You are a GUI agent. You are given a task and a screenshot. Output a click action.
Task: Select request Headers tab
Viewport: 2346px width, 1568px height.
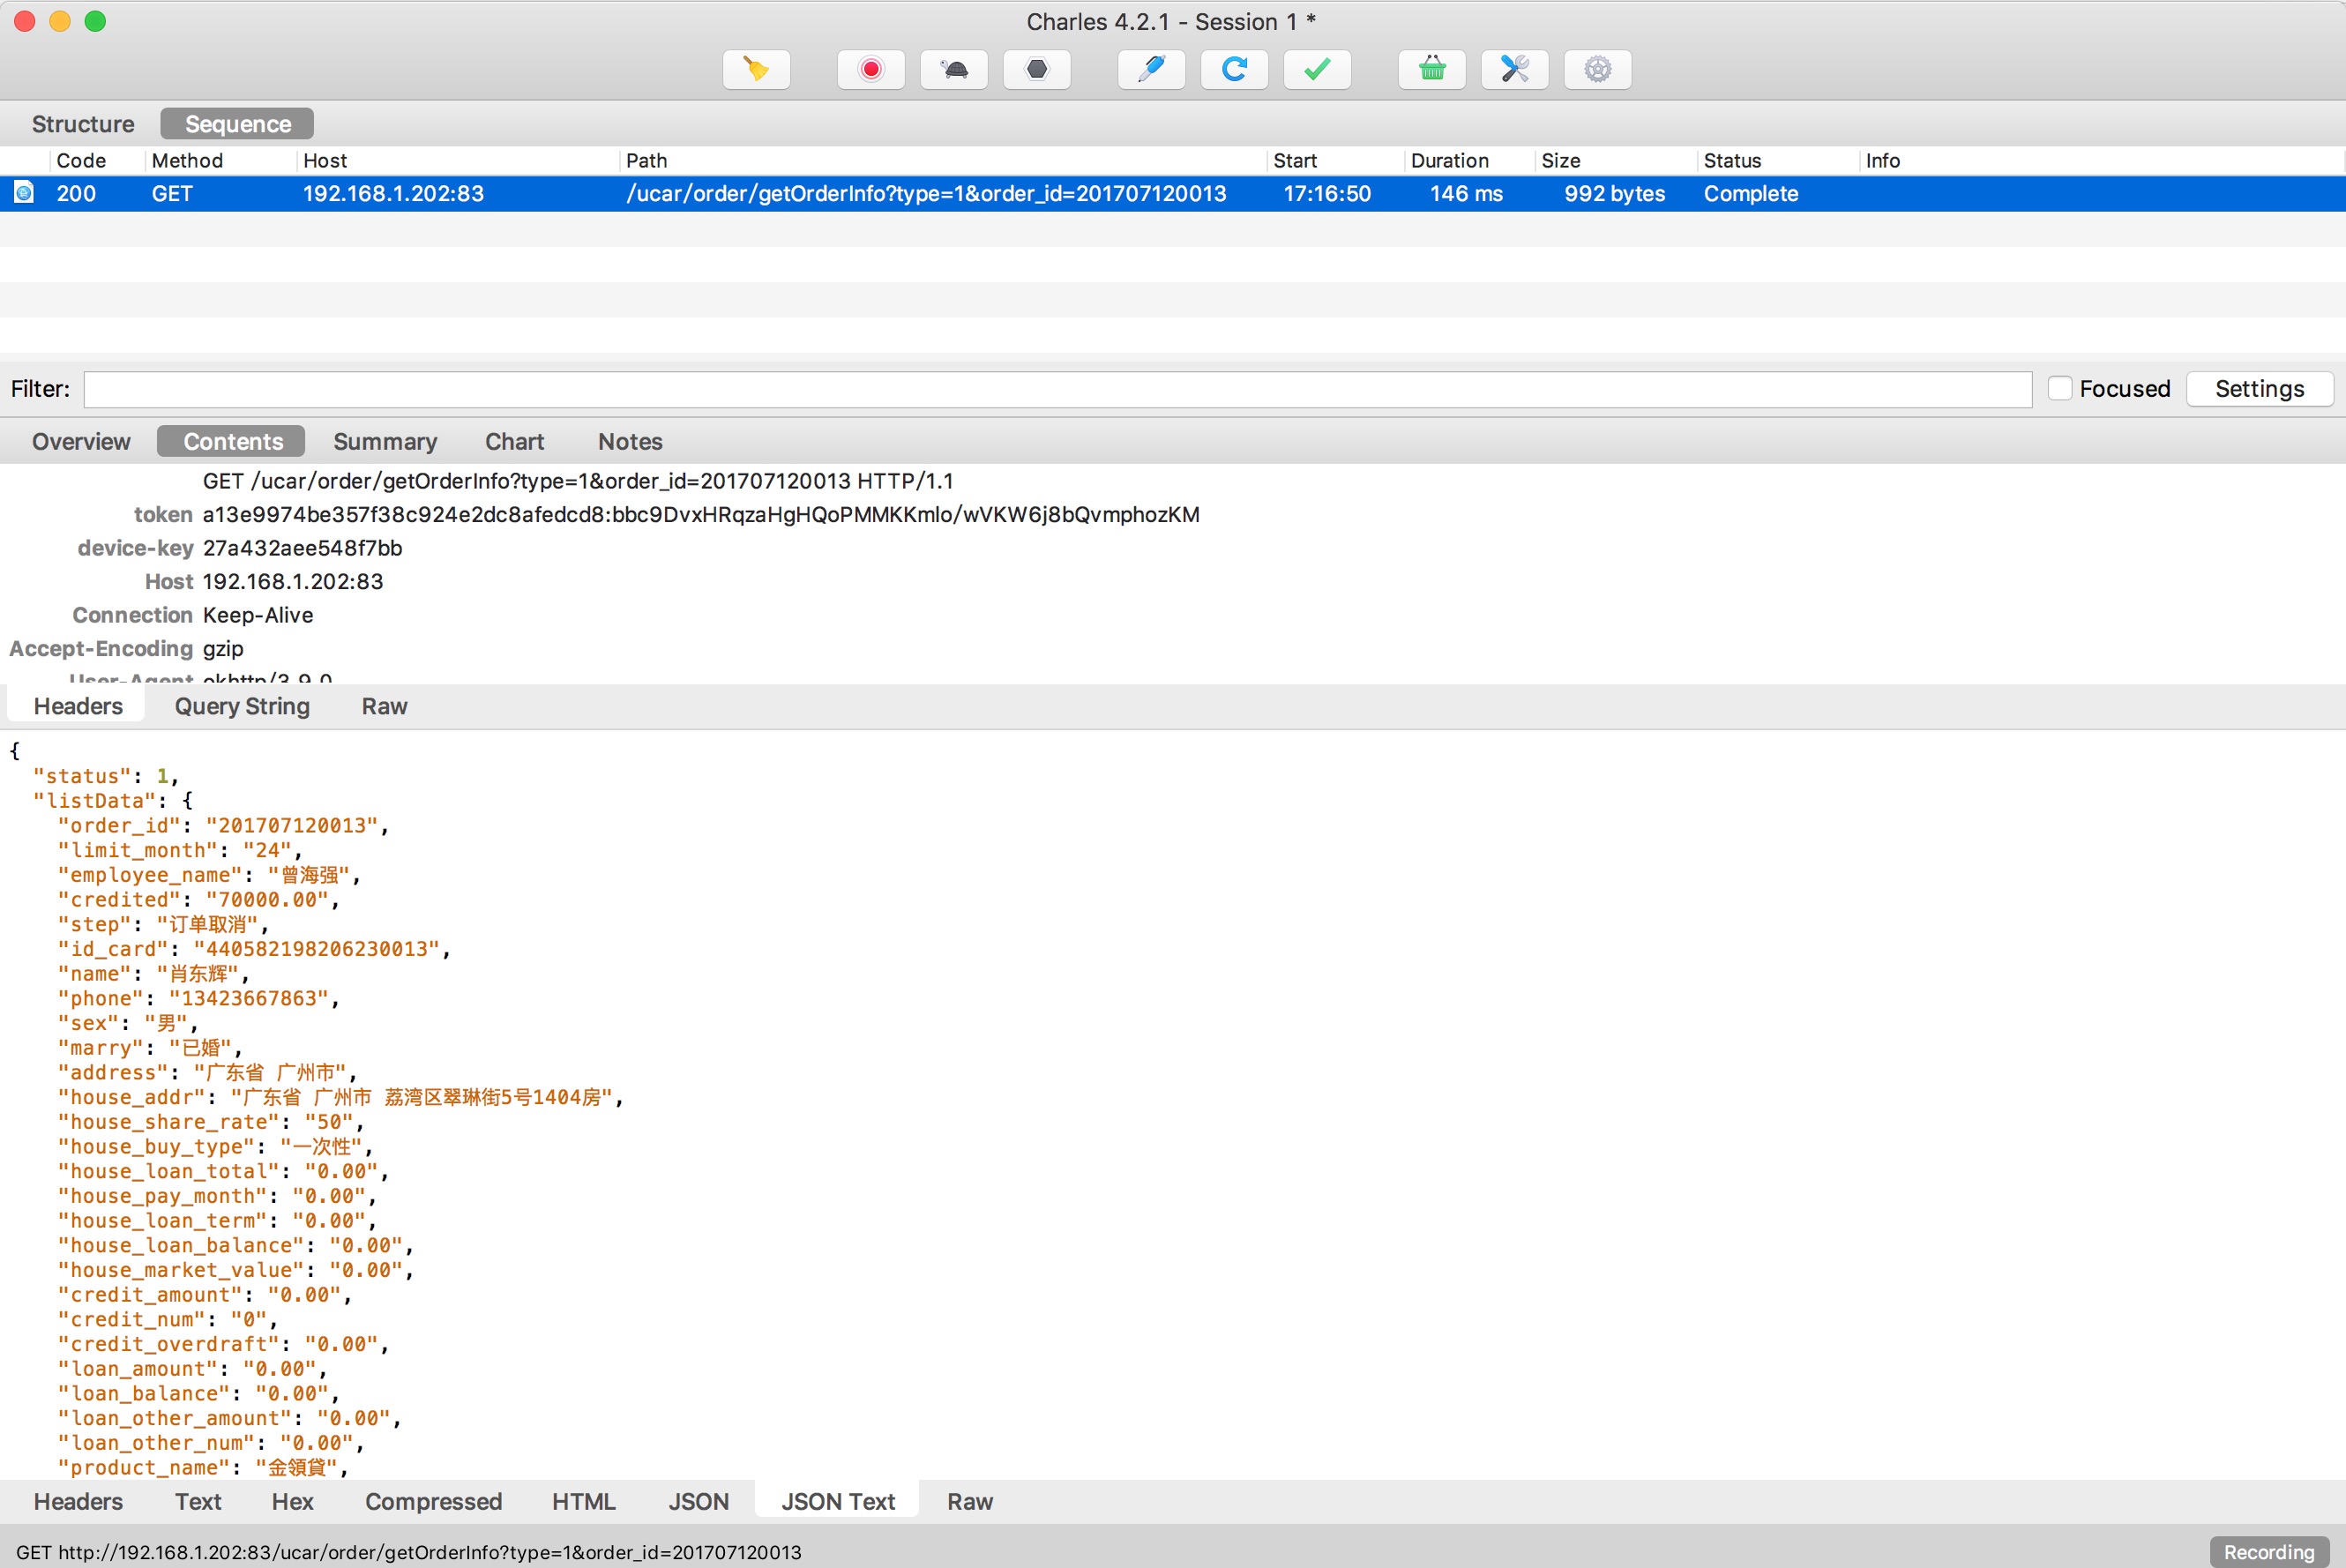click(78, 706)
